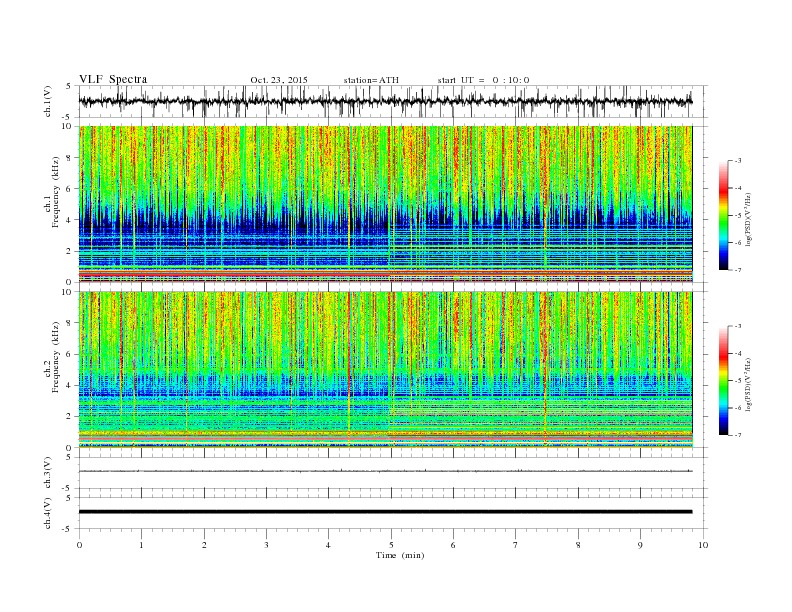Select the "ch.1(V)" axis label
This screenshot has height=612, width=792.
pyautogui.click(x=48, y=101)
